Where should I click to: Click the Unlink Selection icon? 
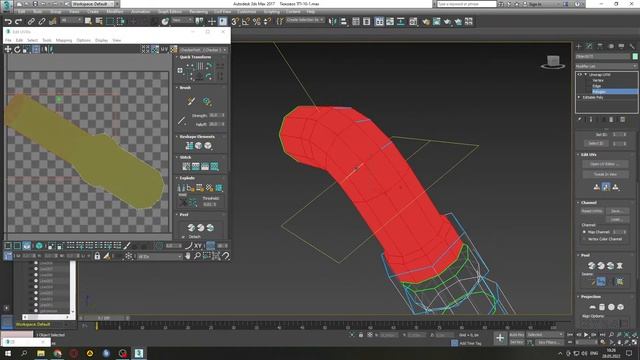click(42, 22)
